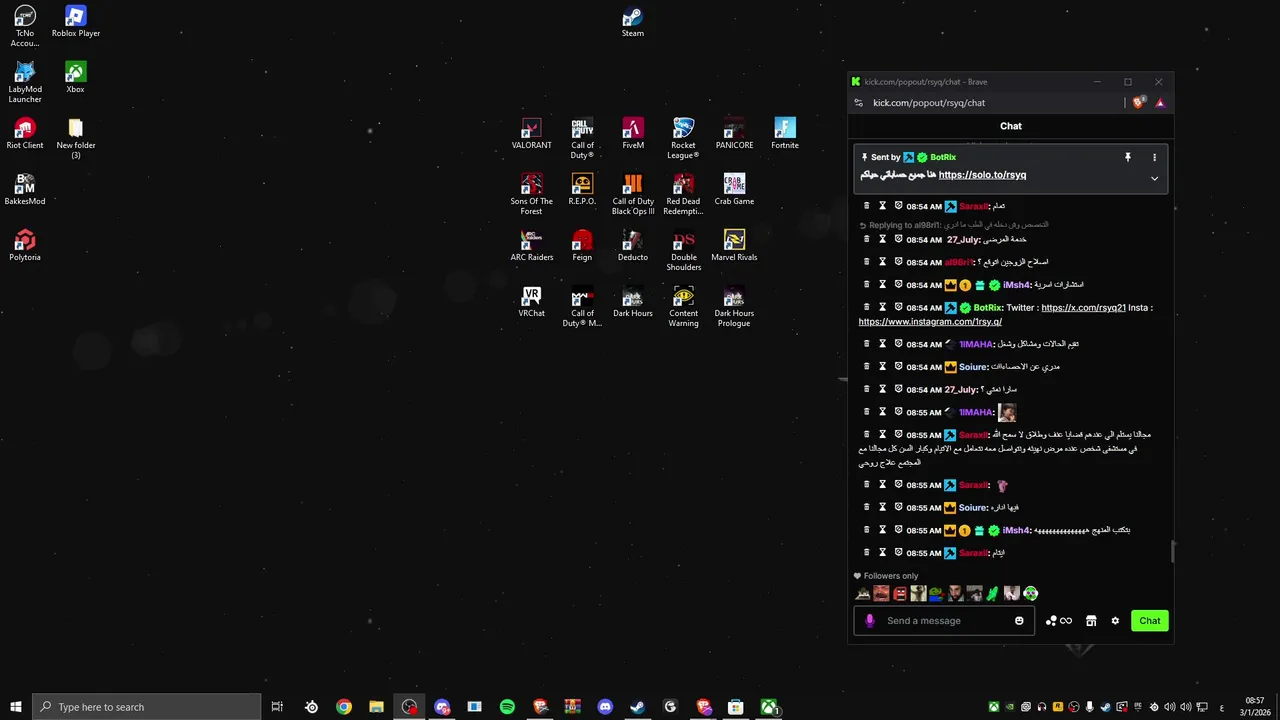The image size is (1280, 720).
Task: Timeout 27_July 08:54 AM خدمة المرضى message
Action: 882,240
